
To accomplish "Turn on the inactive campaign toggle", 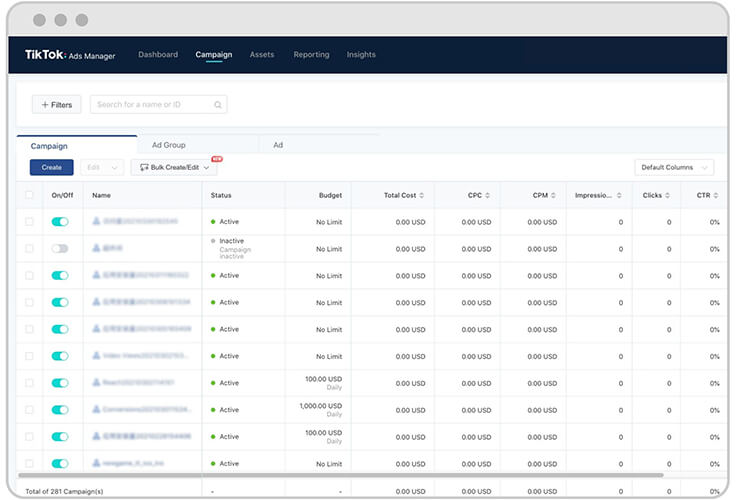I will [x=60, y=248].
